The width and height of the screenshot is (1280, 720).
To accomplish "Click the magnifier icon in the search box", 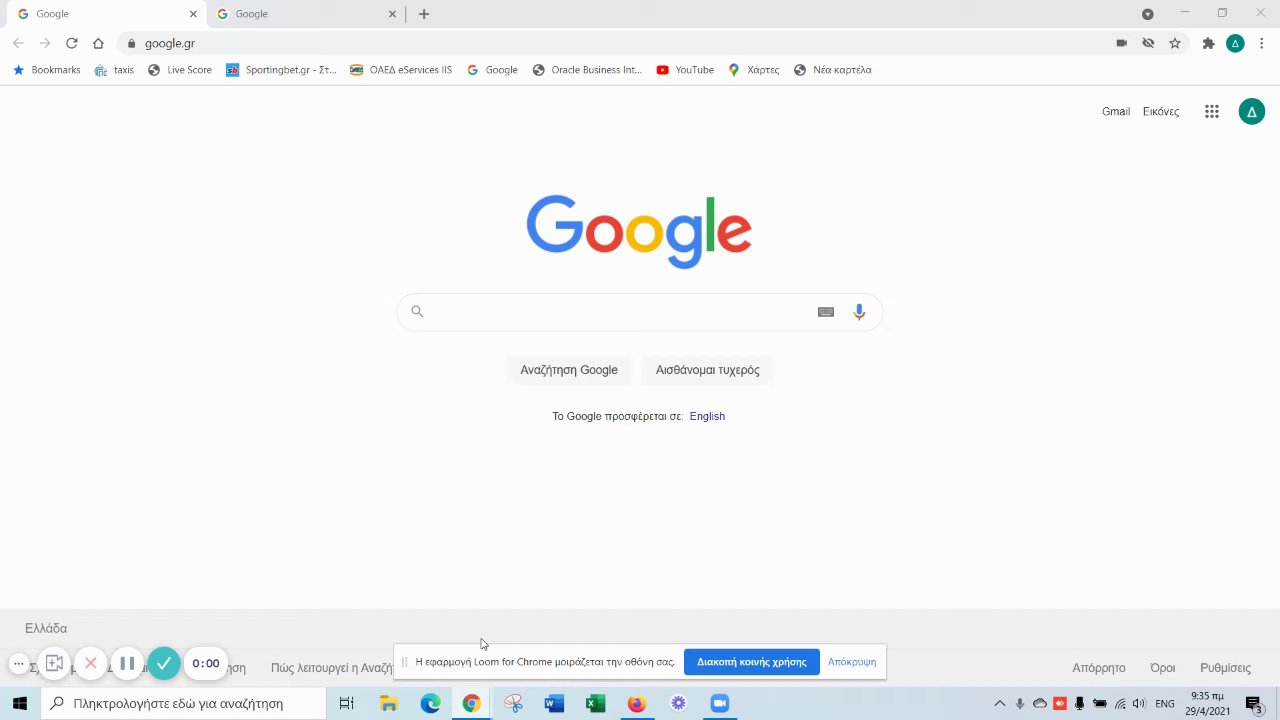I will pyautogui.click(x=417, y=311).
